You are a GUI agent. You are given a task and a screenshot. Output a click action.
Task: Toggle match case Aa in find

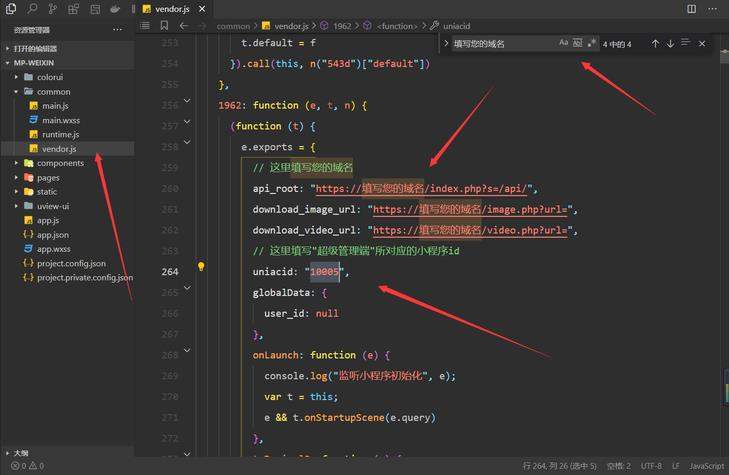[563, 43]
